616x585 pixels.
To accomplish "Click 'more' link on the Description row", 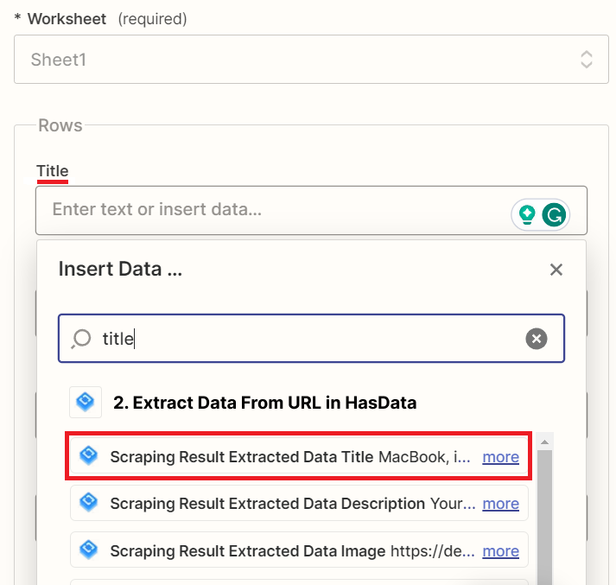I will point(500,503).
